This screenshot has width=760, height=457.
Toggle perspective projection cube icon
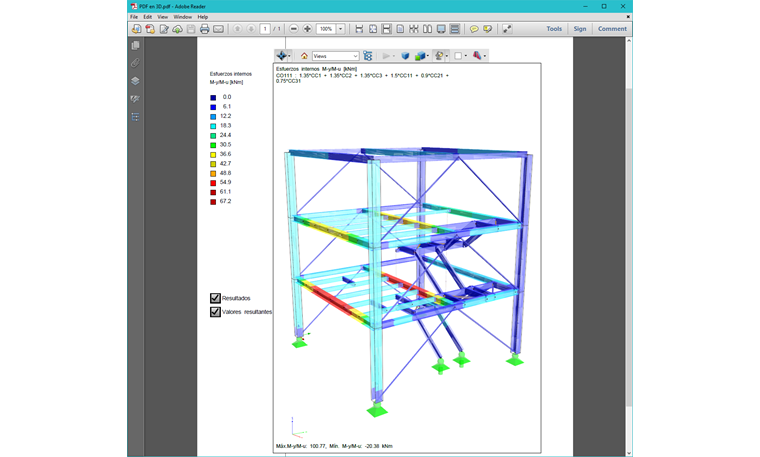coord(405,56)
